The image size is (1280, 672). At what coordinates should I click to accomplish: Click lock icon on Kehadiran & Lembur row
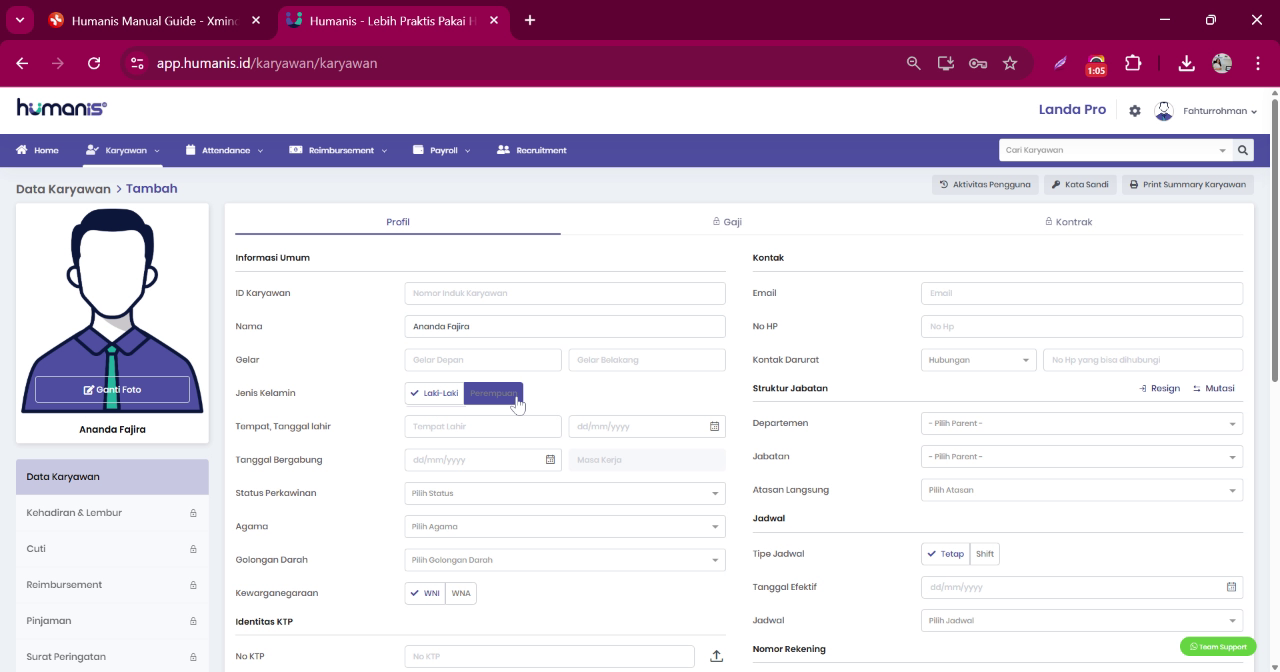pos(193,513)
